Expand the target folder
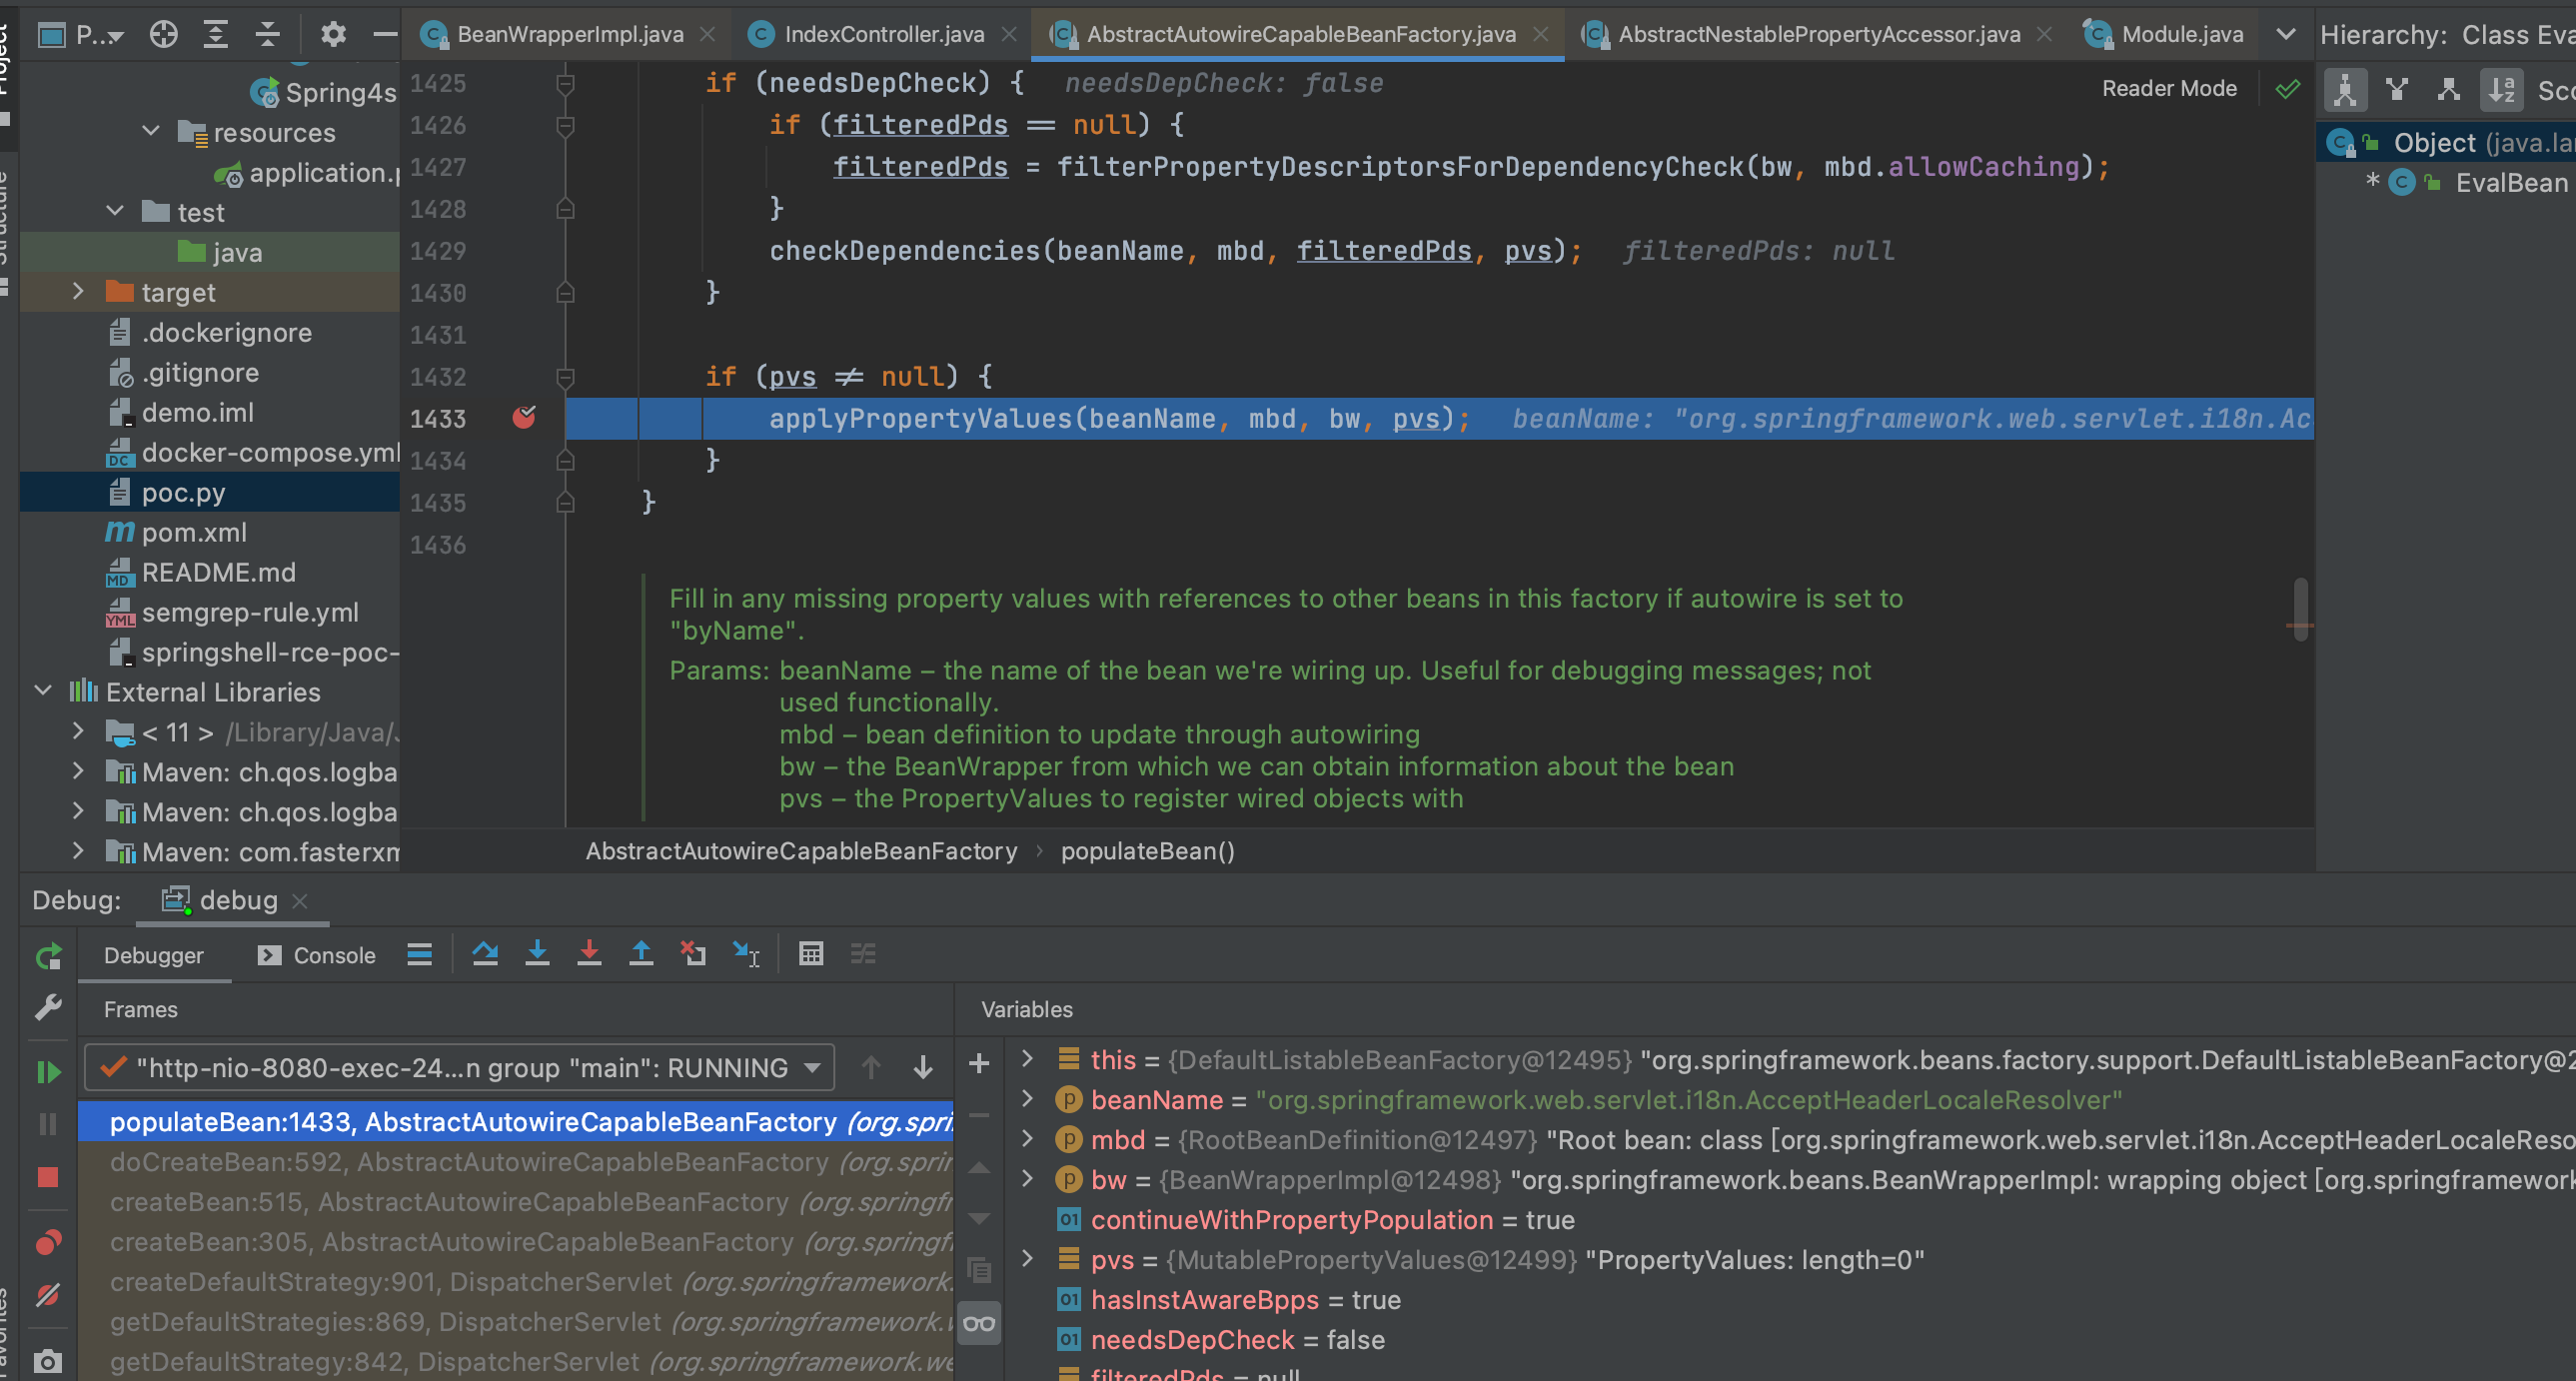 (78, 292)
